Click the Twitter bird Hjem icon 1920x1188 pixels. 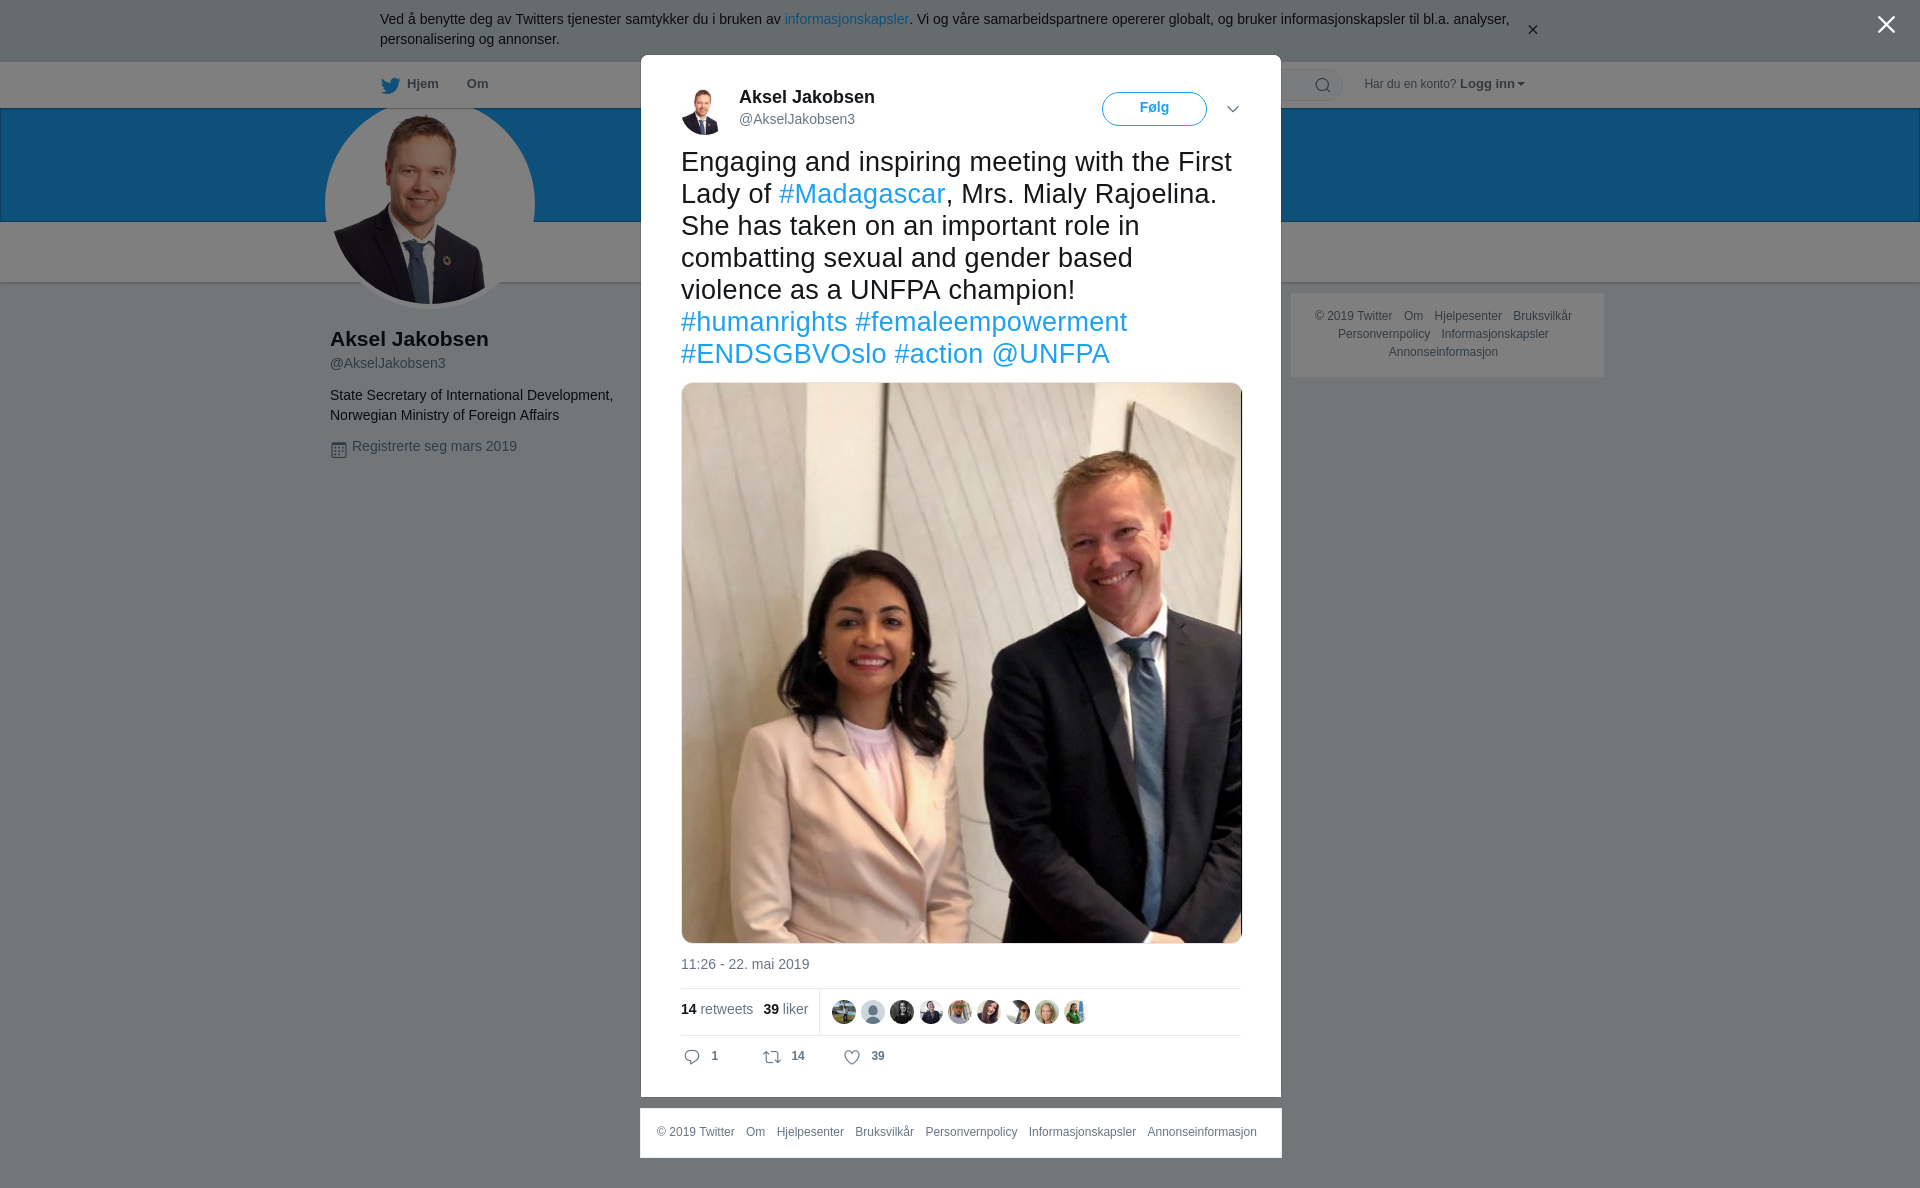(390, 85)
